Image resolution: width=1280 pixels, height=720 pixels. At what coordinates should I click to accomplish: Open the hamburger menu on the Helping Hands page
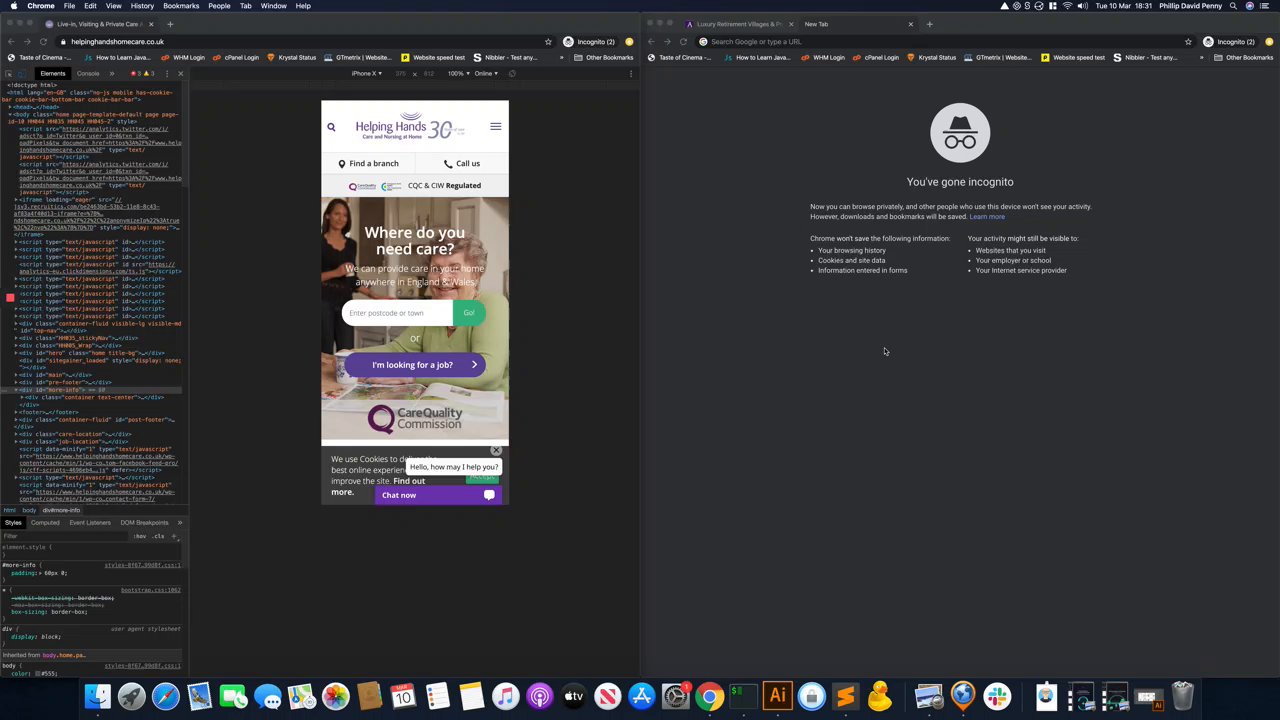[495, 126]
